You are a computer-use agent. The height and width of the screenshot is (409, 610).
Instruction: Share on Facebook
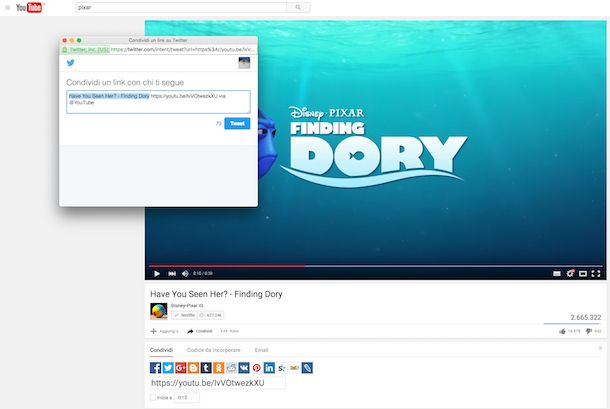tap(155, 368)
